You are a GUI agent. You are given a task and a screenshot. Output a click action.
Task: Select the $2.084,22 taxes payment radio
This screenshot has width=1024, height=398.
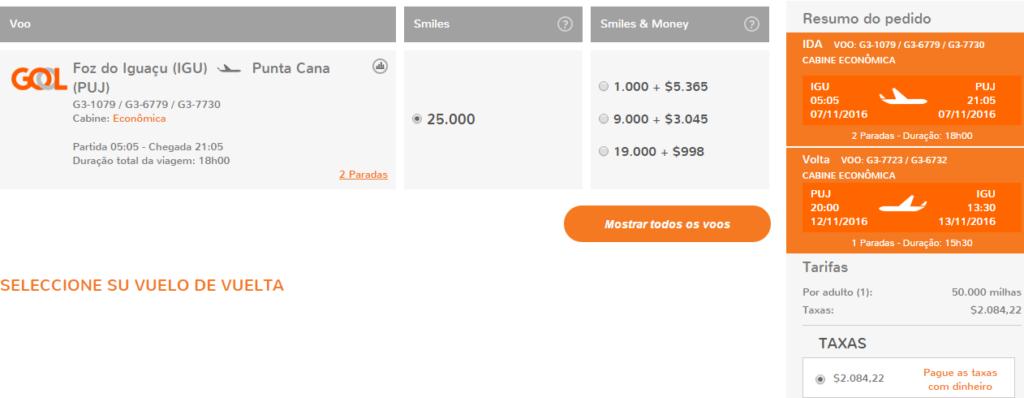(820, 379)
